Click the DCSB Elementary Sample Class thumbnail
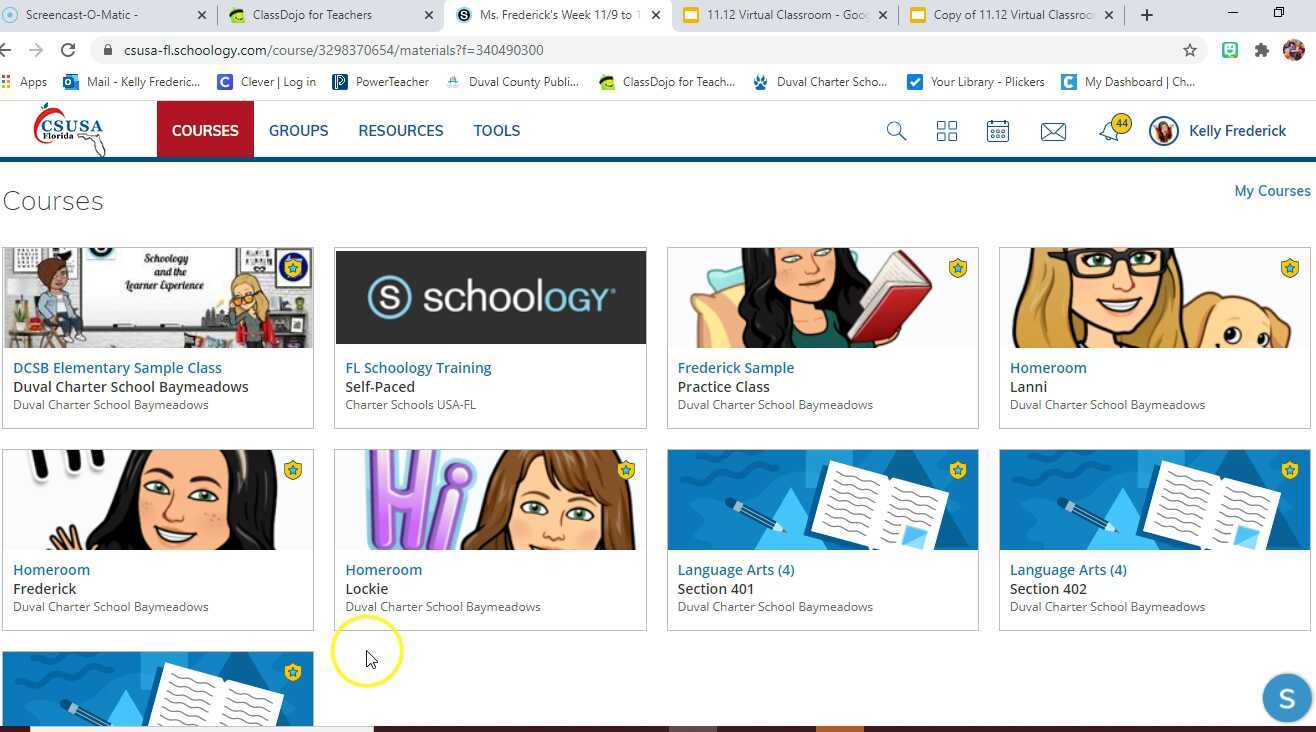The image size is (1316, 732). (158, 298)
